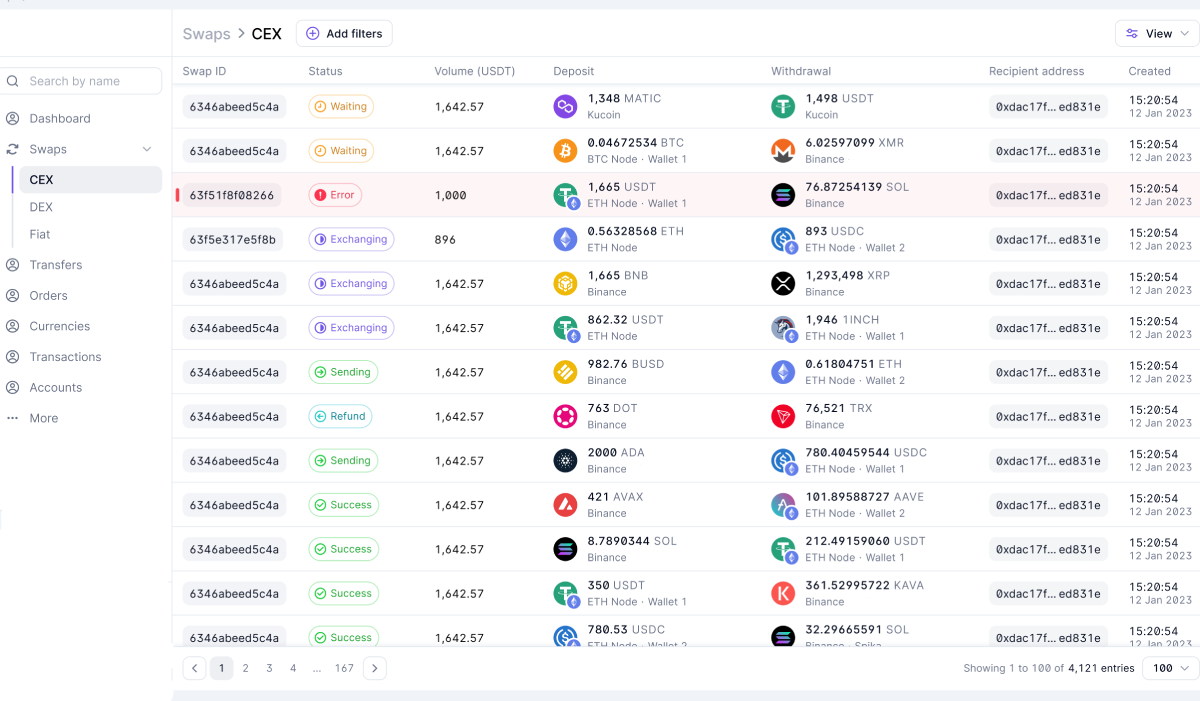1200x701 pixels.
Task: Select the Transfers sidebar icon
Action: click(x=13, y=264)
